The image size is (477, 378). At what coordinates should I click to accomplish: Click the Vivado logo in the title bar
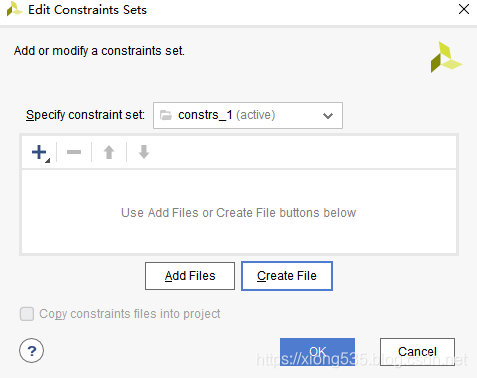pos(14,9)
